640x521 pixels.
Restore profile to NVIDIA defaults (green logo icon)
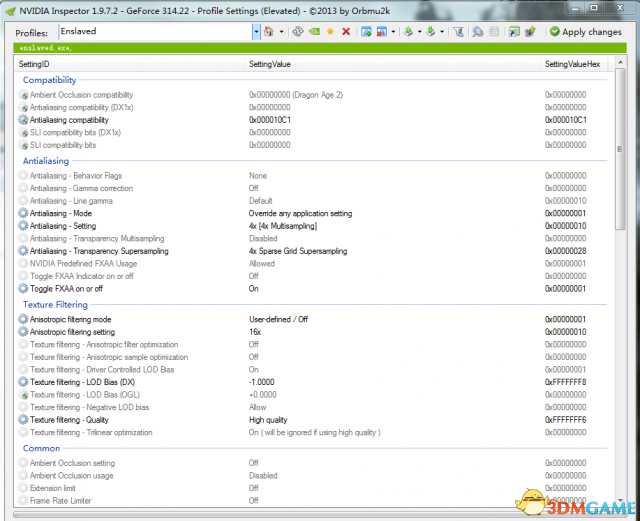point(314,32)
